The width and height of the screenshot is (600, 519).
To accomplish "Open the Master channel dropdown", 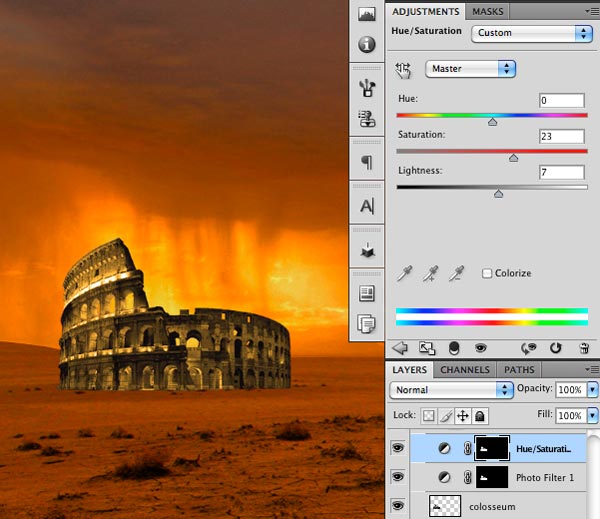I will click(470, 69).
